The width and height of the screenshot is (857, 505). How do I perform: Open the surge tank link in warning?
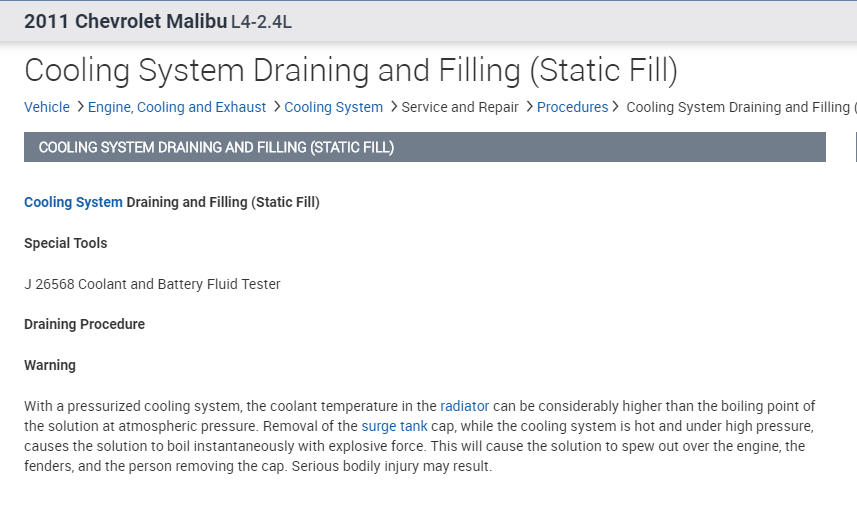click(x=394, y=426)
